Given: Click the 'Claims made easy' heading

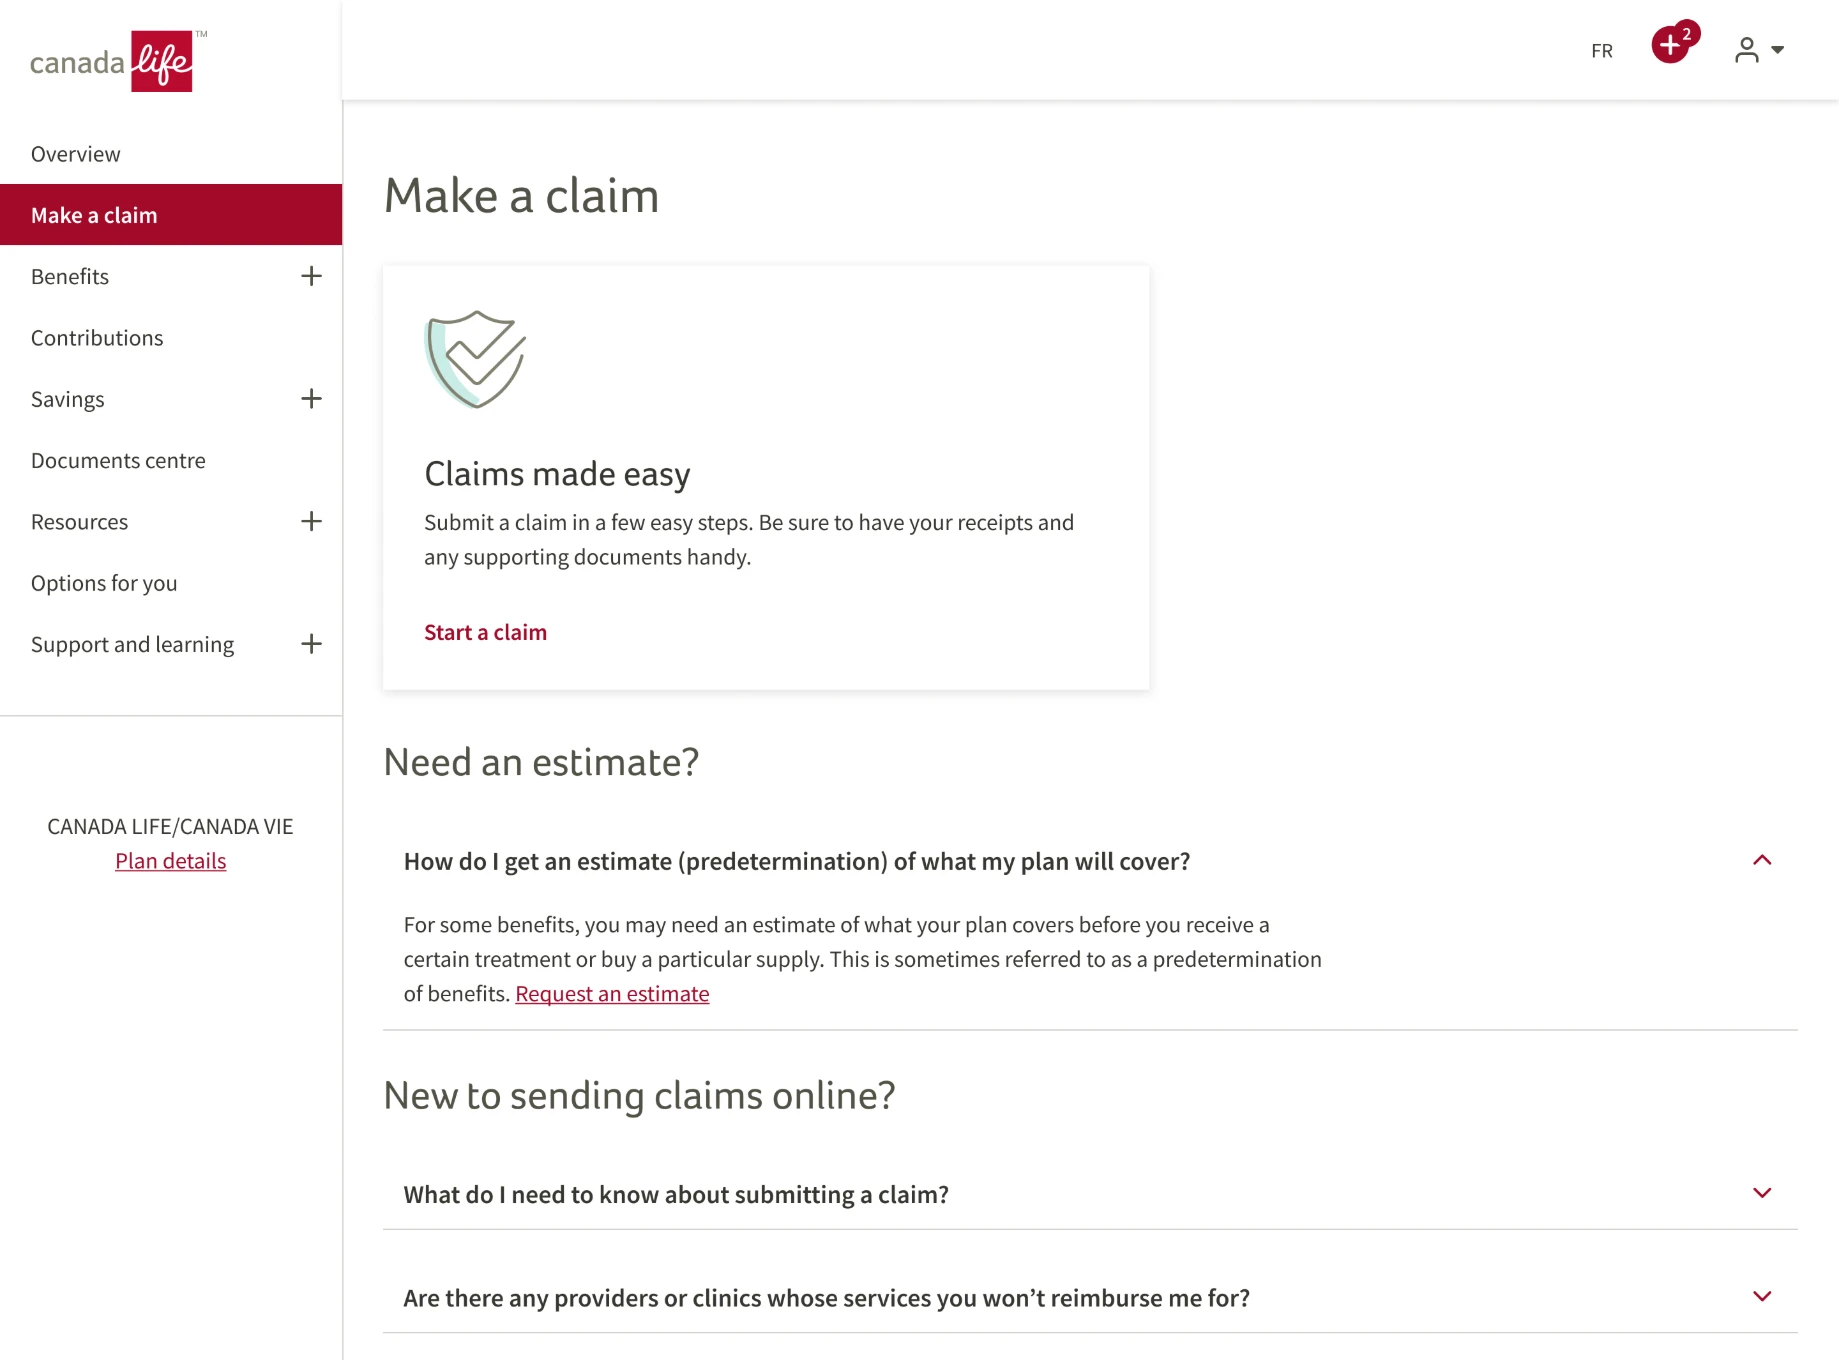Looking at the screenshot, I should (558, 474).
